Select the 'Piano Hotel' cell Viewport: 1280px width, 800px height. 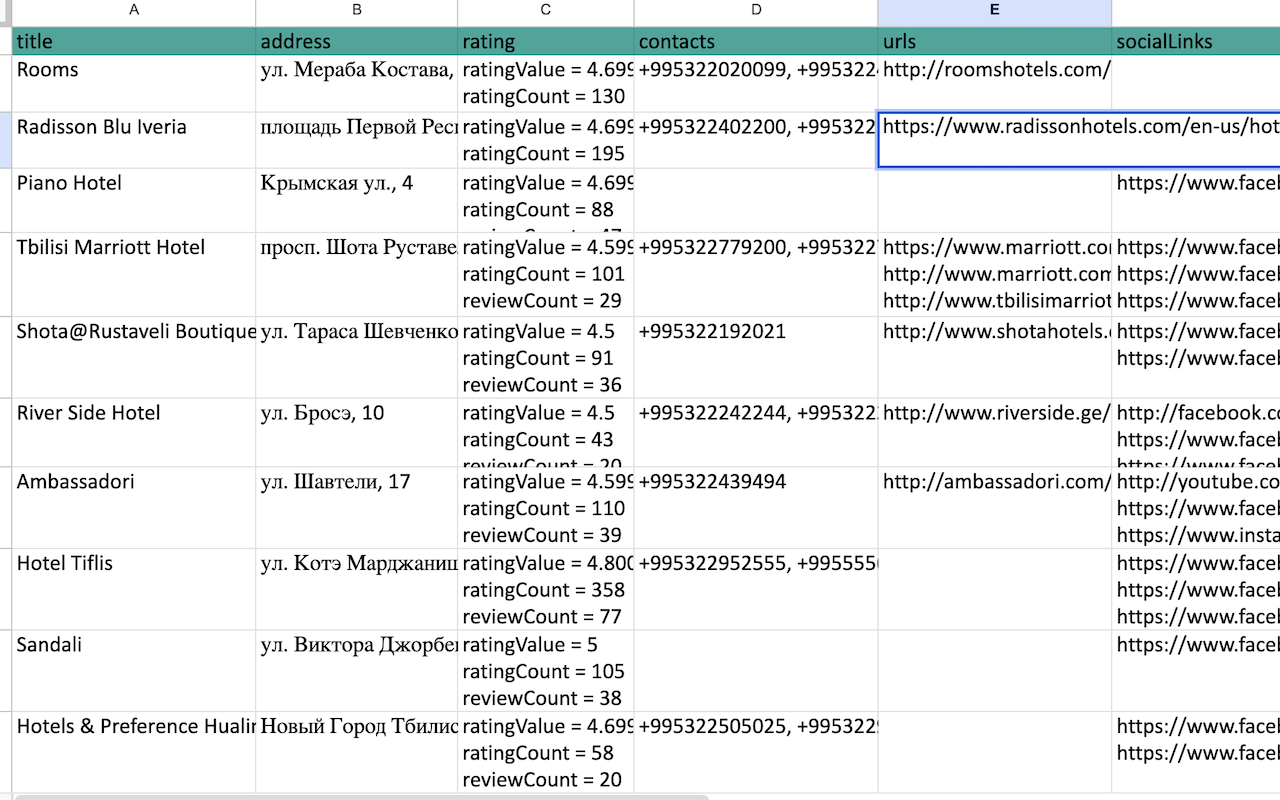tap(134, 200)
